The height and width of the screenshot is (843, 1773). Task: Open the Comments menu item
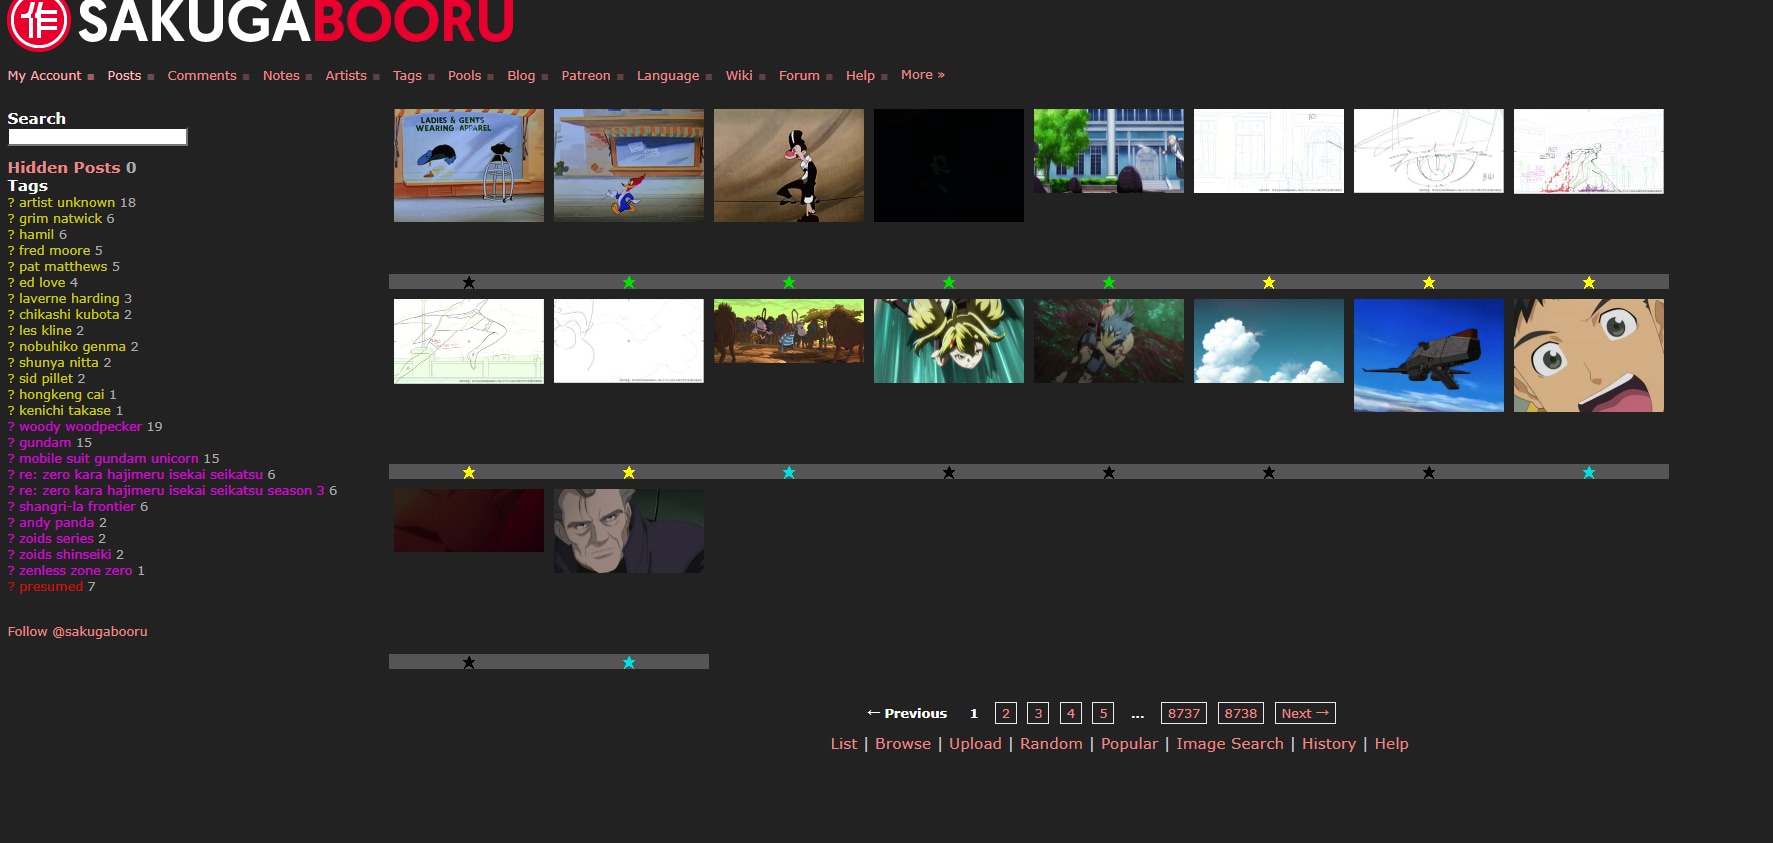[x=202, y=76]
